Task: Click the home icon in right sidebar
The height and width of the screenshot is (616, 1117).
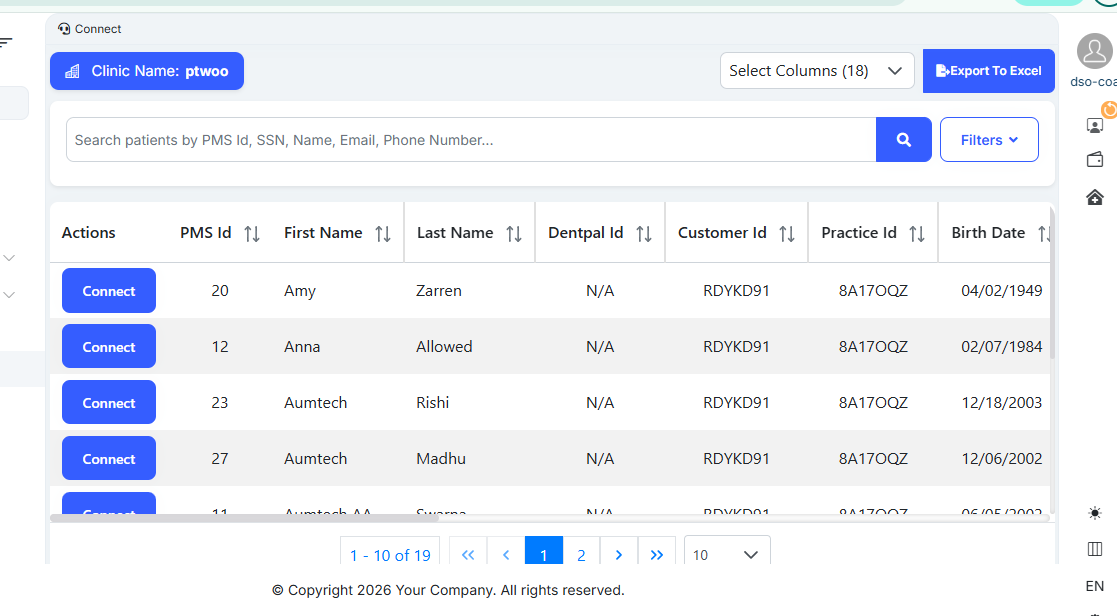Action: [1094, 197]
